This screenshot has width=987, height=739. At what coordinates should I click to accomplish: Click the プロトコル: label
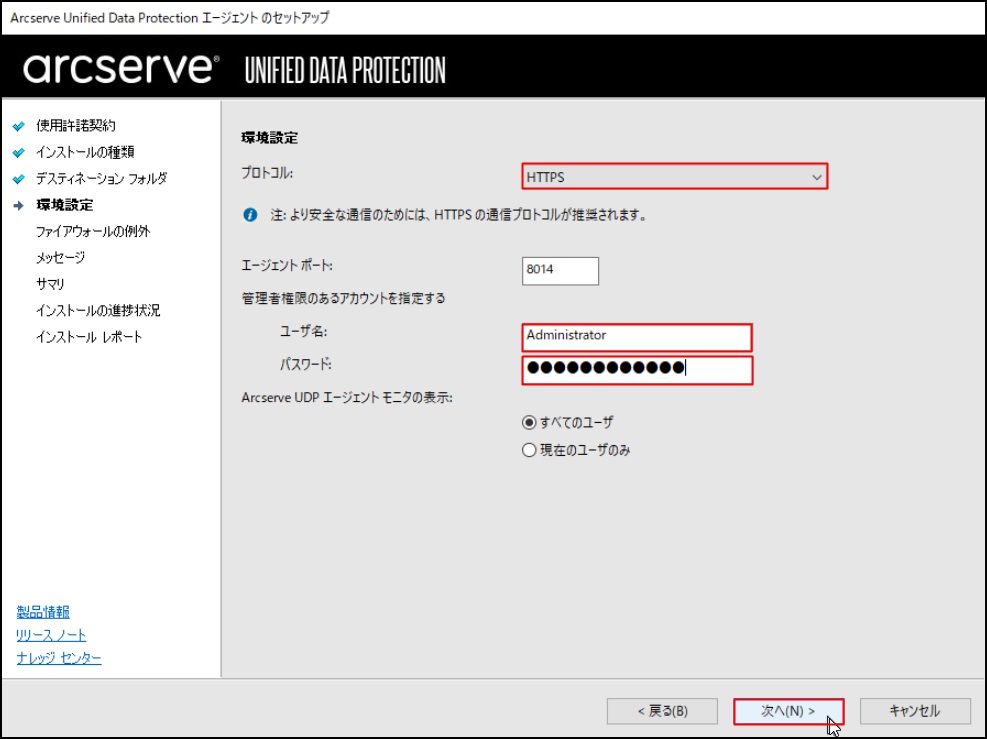(267, 172)
